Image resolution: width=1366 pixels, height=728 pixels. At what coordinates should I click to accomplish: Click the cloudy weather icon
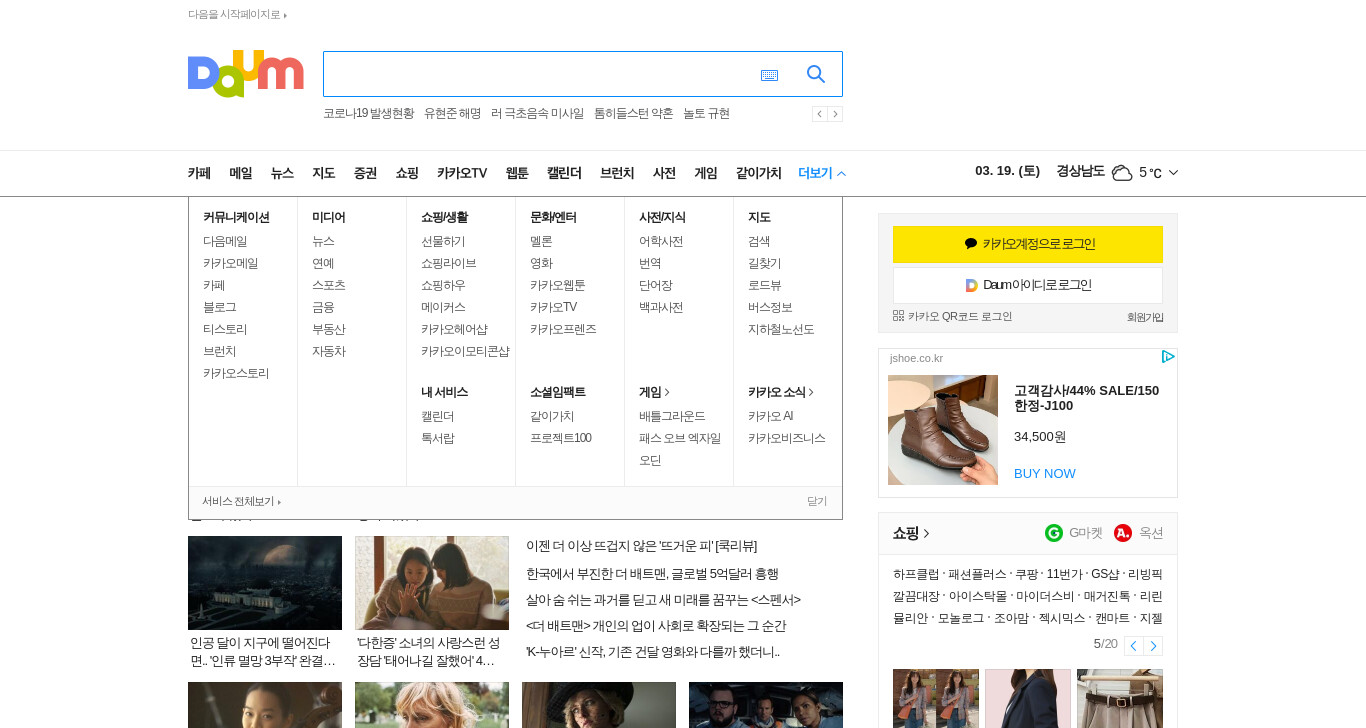point(1122,173)
